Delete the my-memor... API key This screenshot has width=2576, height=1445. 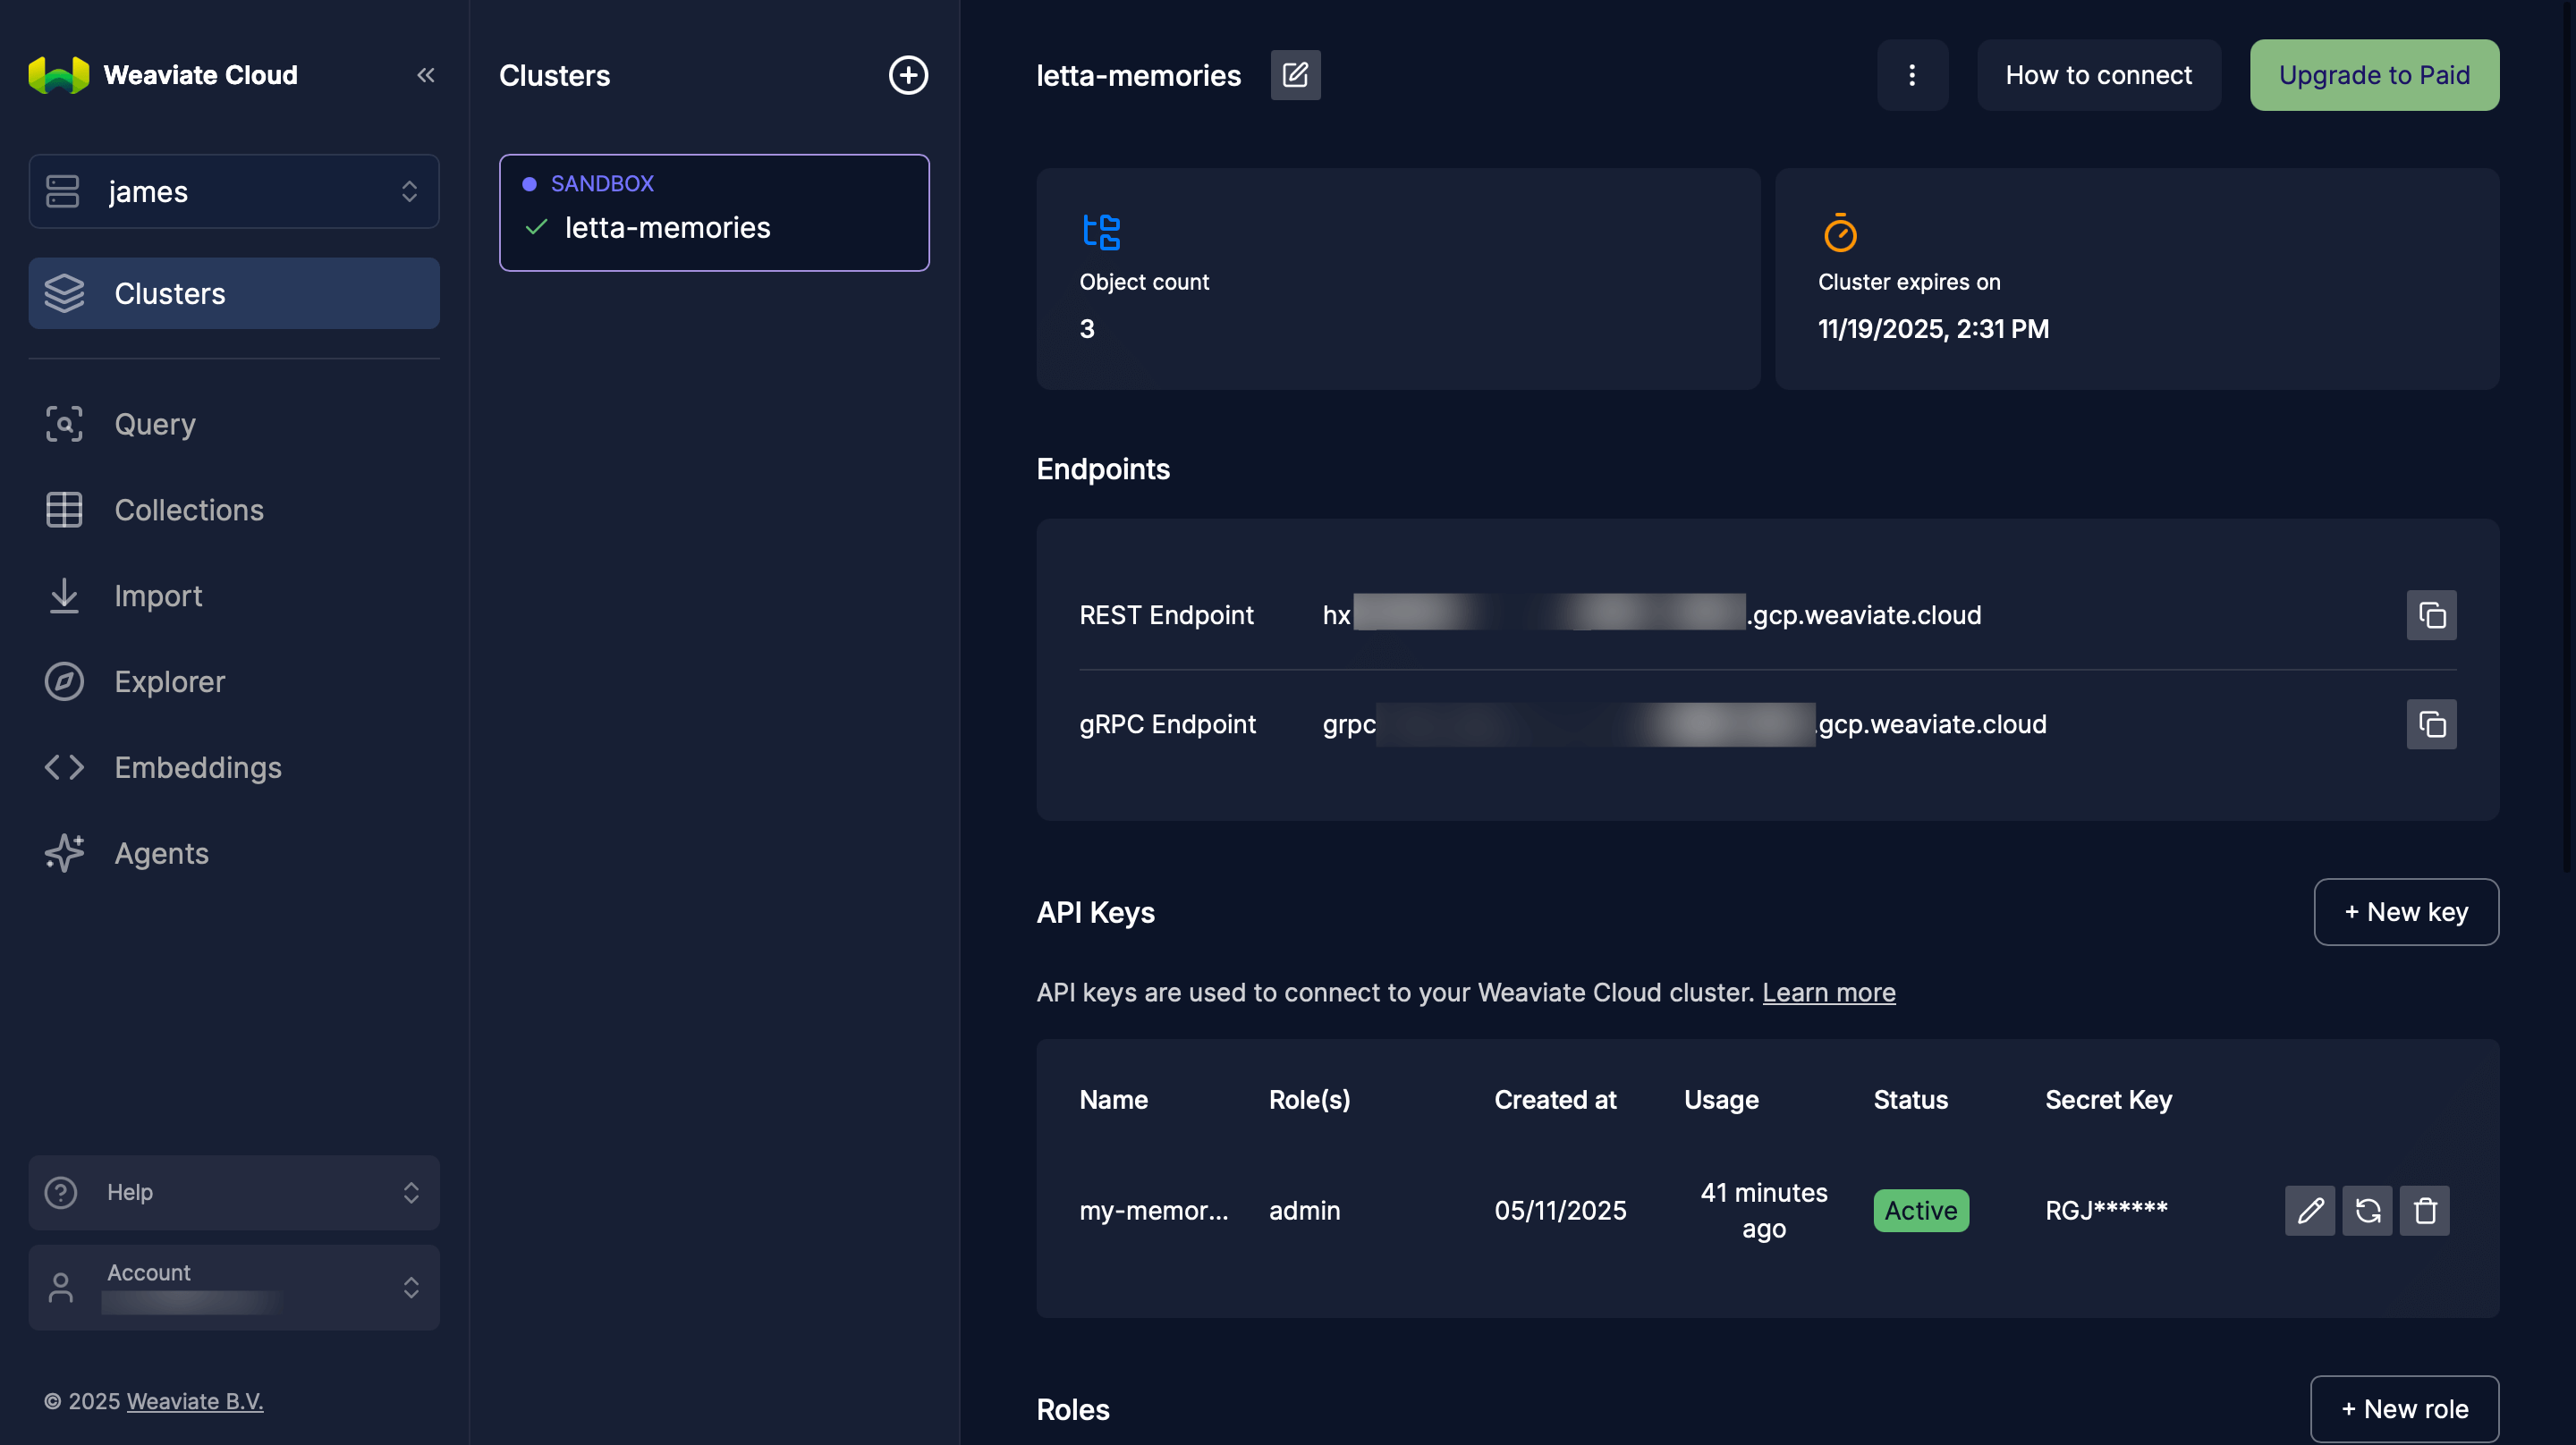2425,1210
